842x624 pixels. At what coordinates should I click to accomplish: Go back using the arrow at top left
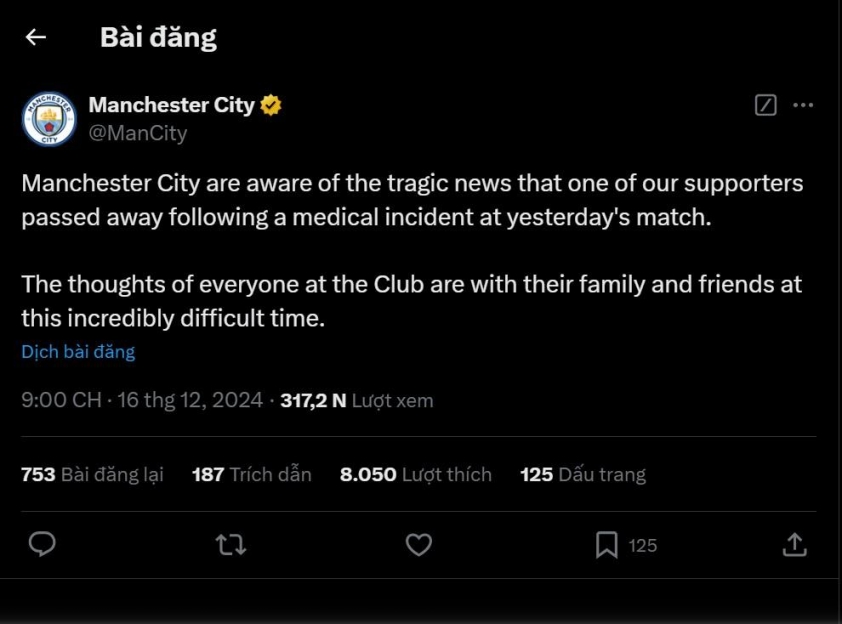tap(36, 37)
